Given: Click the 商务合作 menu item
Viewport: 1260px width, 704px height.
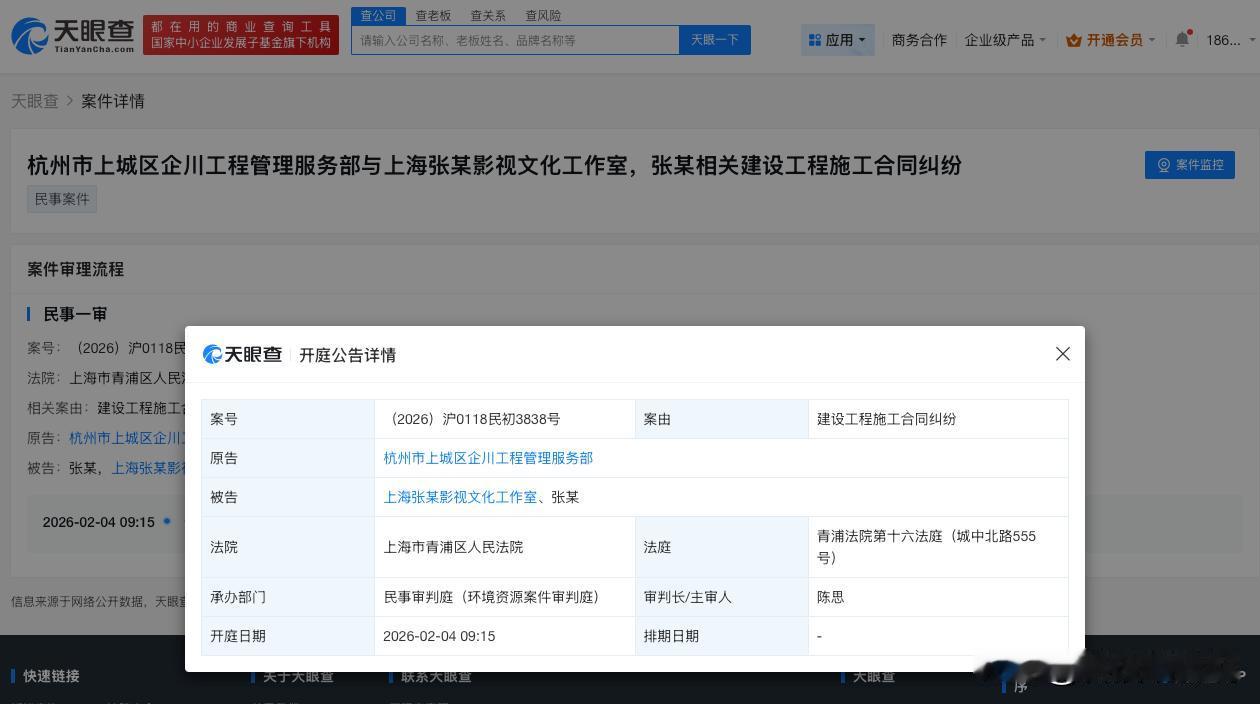Looking at the screenshot, I should 919,40.
